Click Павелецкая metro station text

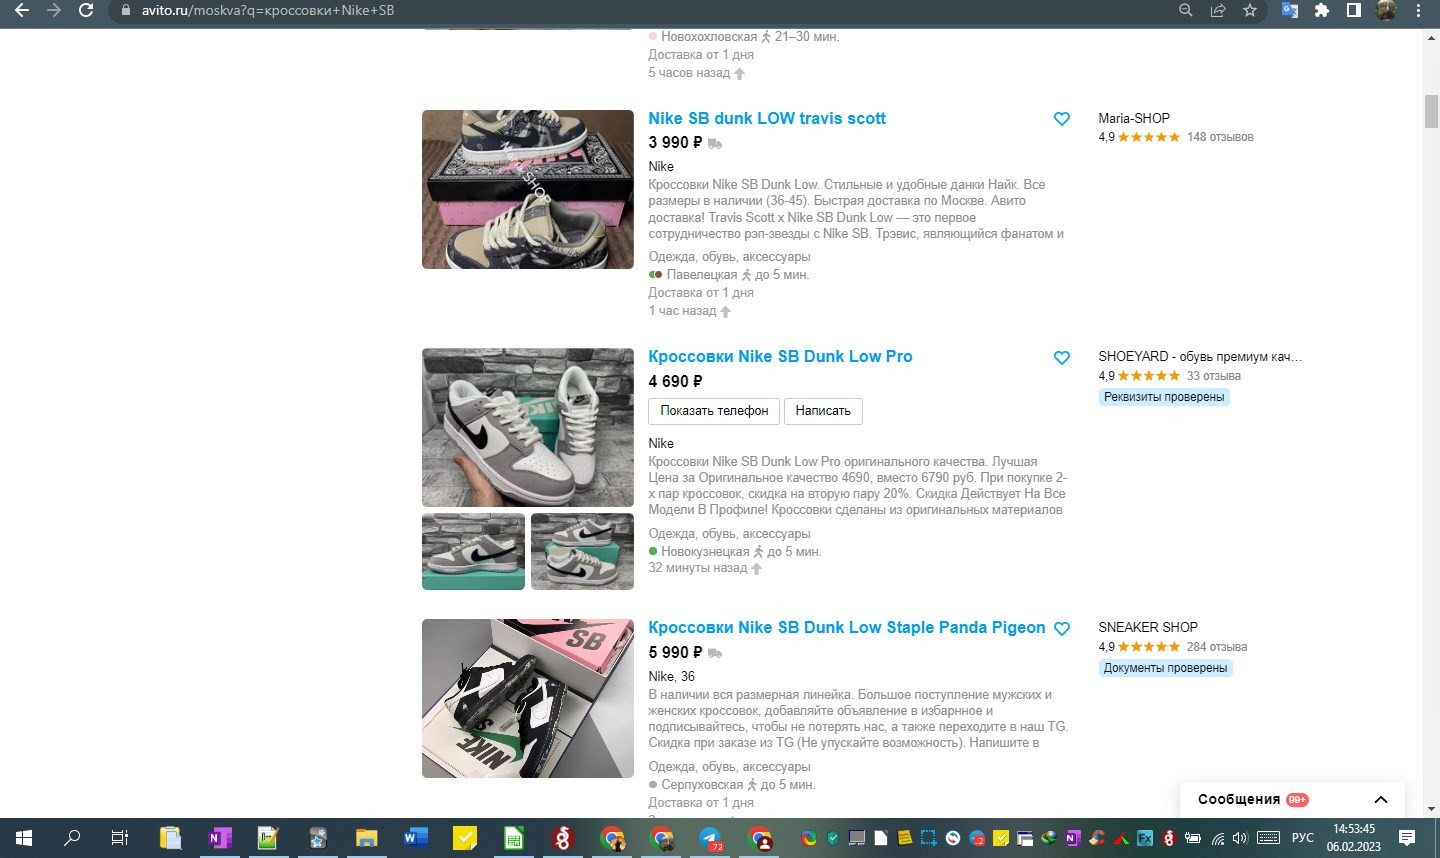pyautogui.click(x=701, y=275)
